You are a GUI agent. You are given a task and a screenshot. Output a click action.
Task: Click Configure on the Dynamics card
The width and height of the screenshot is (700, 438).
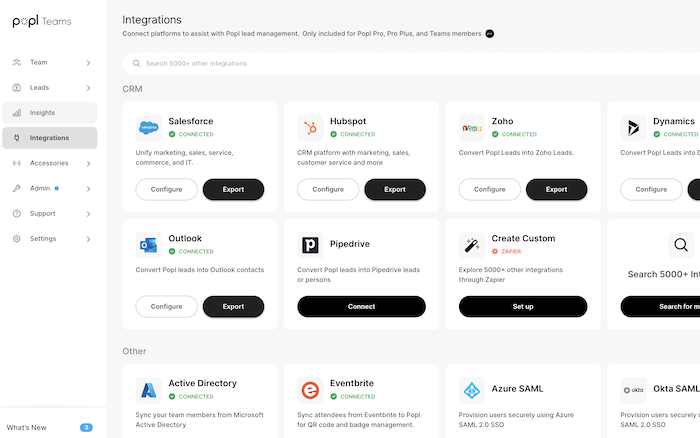click(651, 189)
